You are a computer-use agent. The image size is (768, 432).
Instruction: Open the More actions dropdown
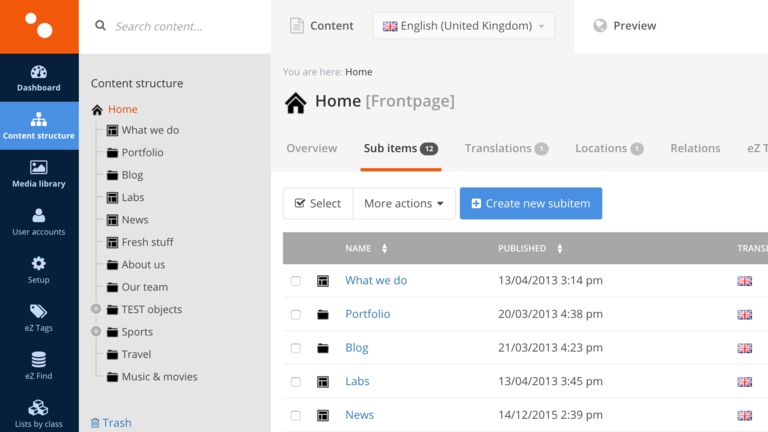(x=404, y=203)
